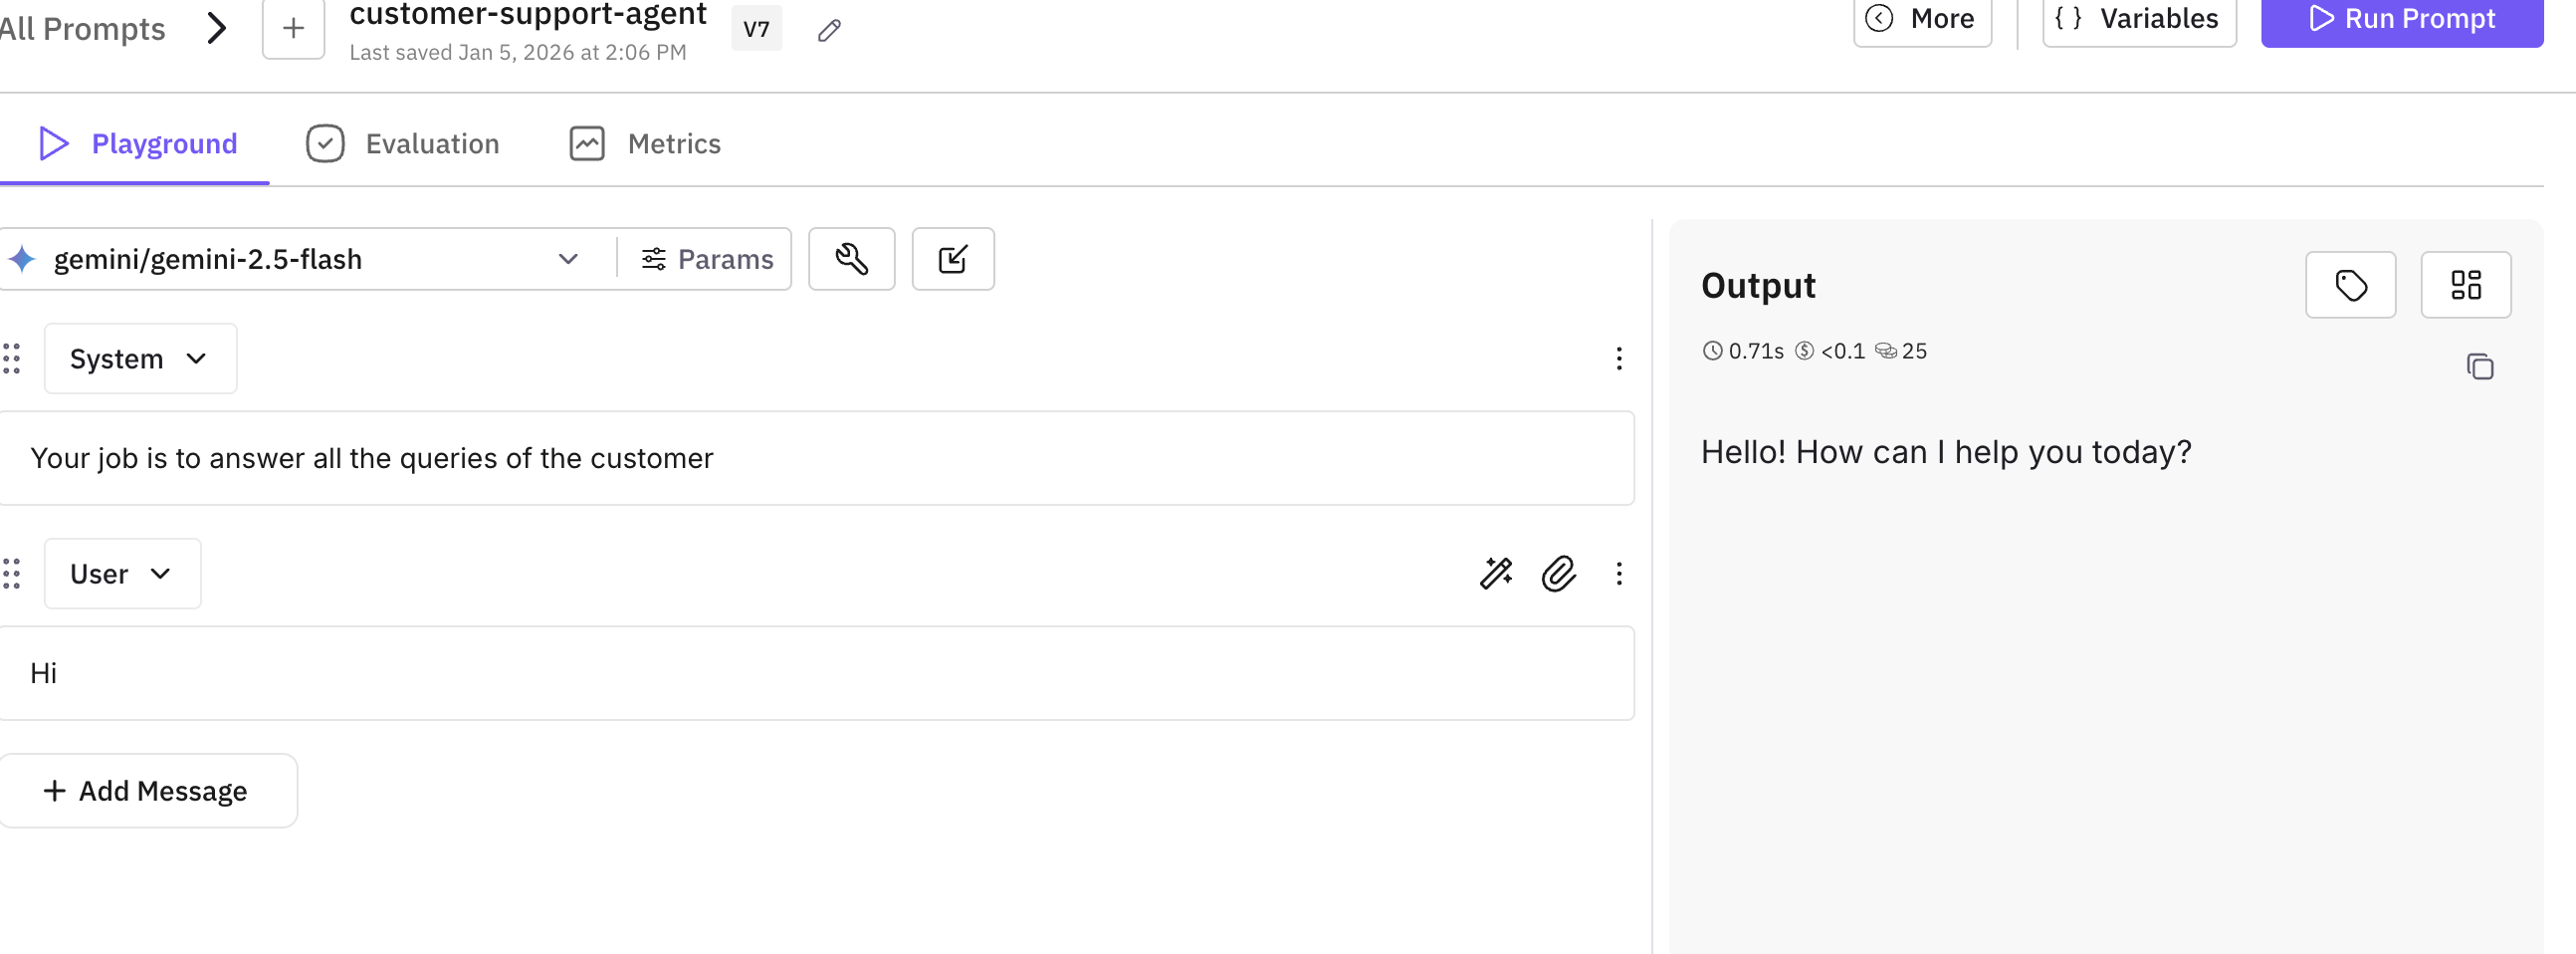The image size is (2576, 954).
Task: Click the pencil icon to rename the prompt
Action: coord(829,31)
